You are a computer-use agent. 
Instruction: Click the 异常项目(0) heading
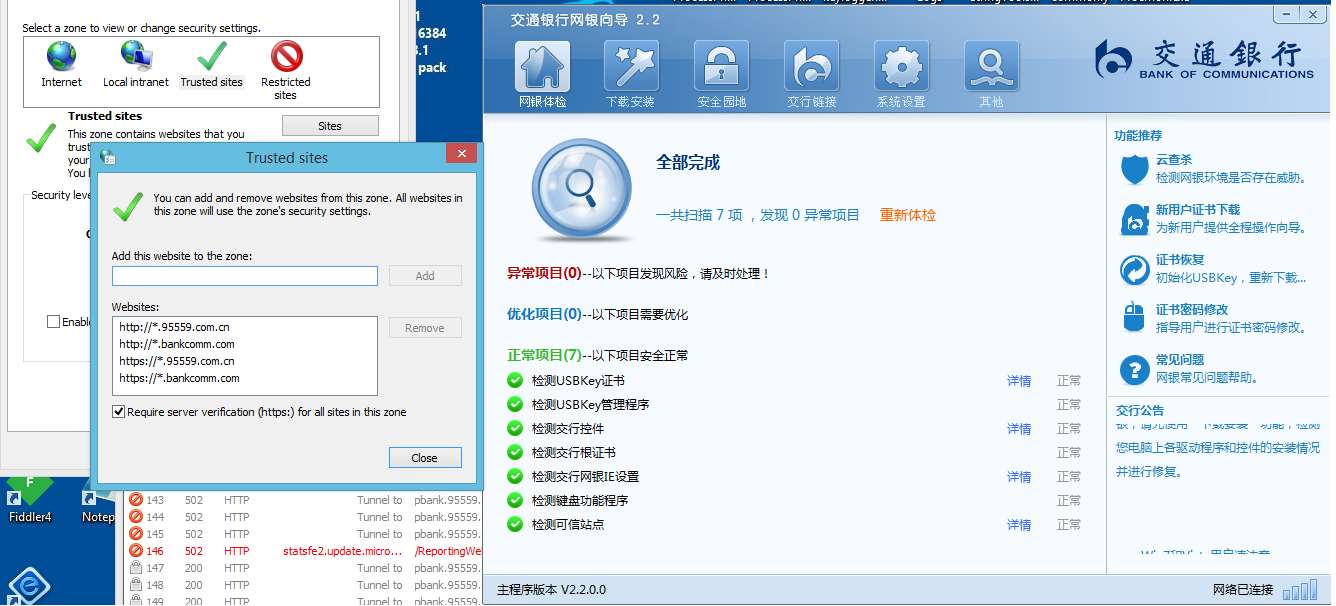[x=544, y=273]
